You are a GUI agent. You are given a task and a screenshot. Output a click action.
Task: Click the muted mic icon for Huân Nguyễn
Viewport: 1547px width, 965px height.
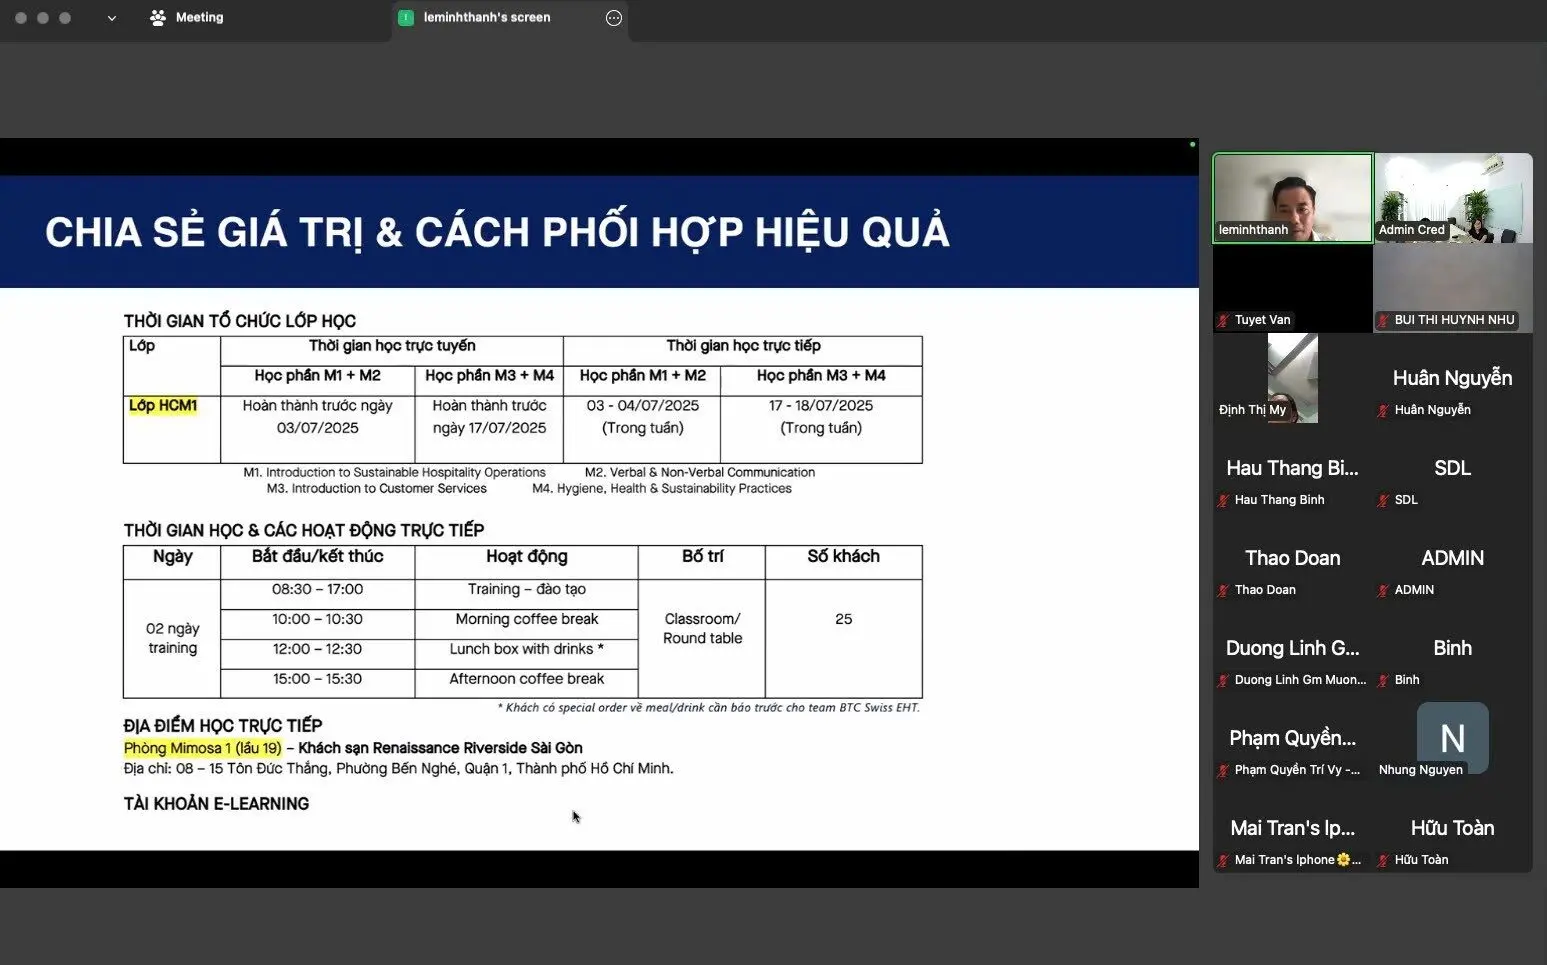point(1383,411)
